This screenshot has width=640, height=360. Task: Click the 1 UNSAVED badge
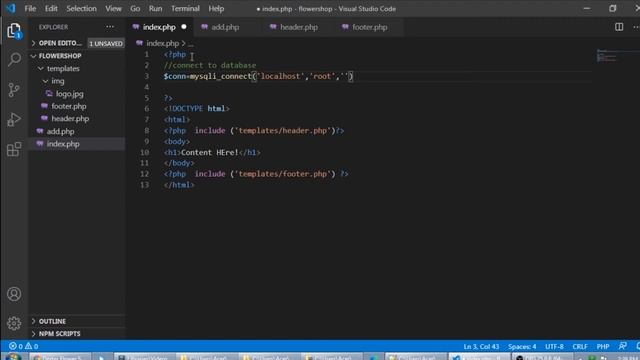106,43
